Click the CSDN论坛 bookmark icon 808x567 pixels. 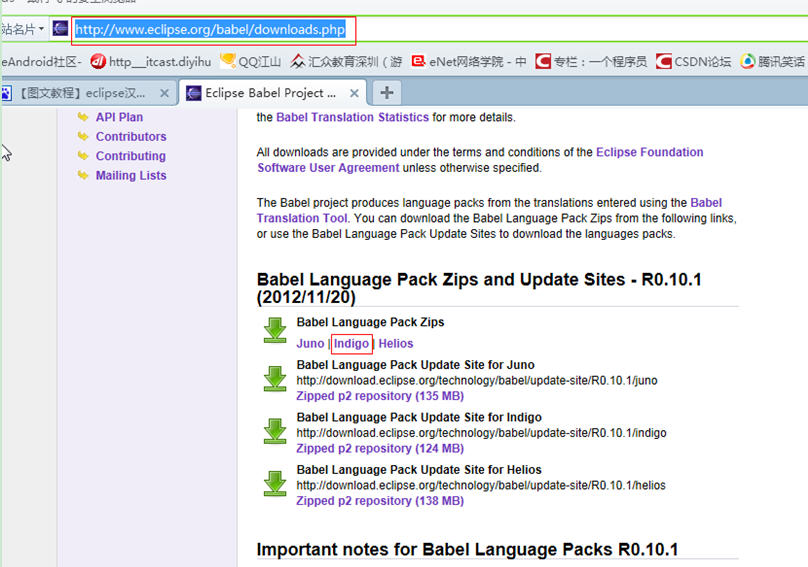(x=664, y=61)
